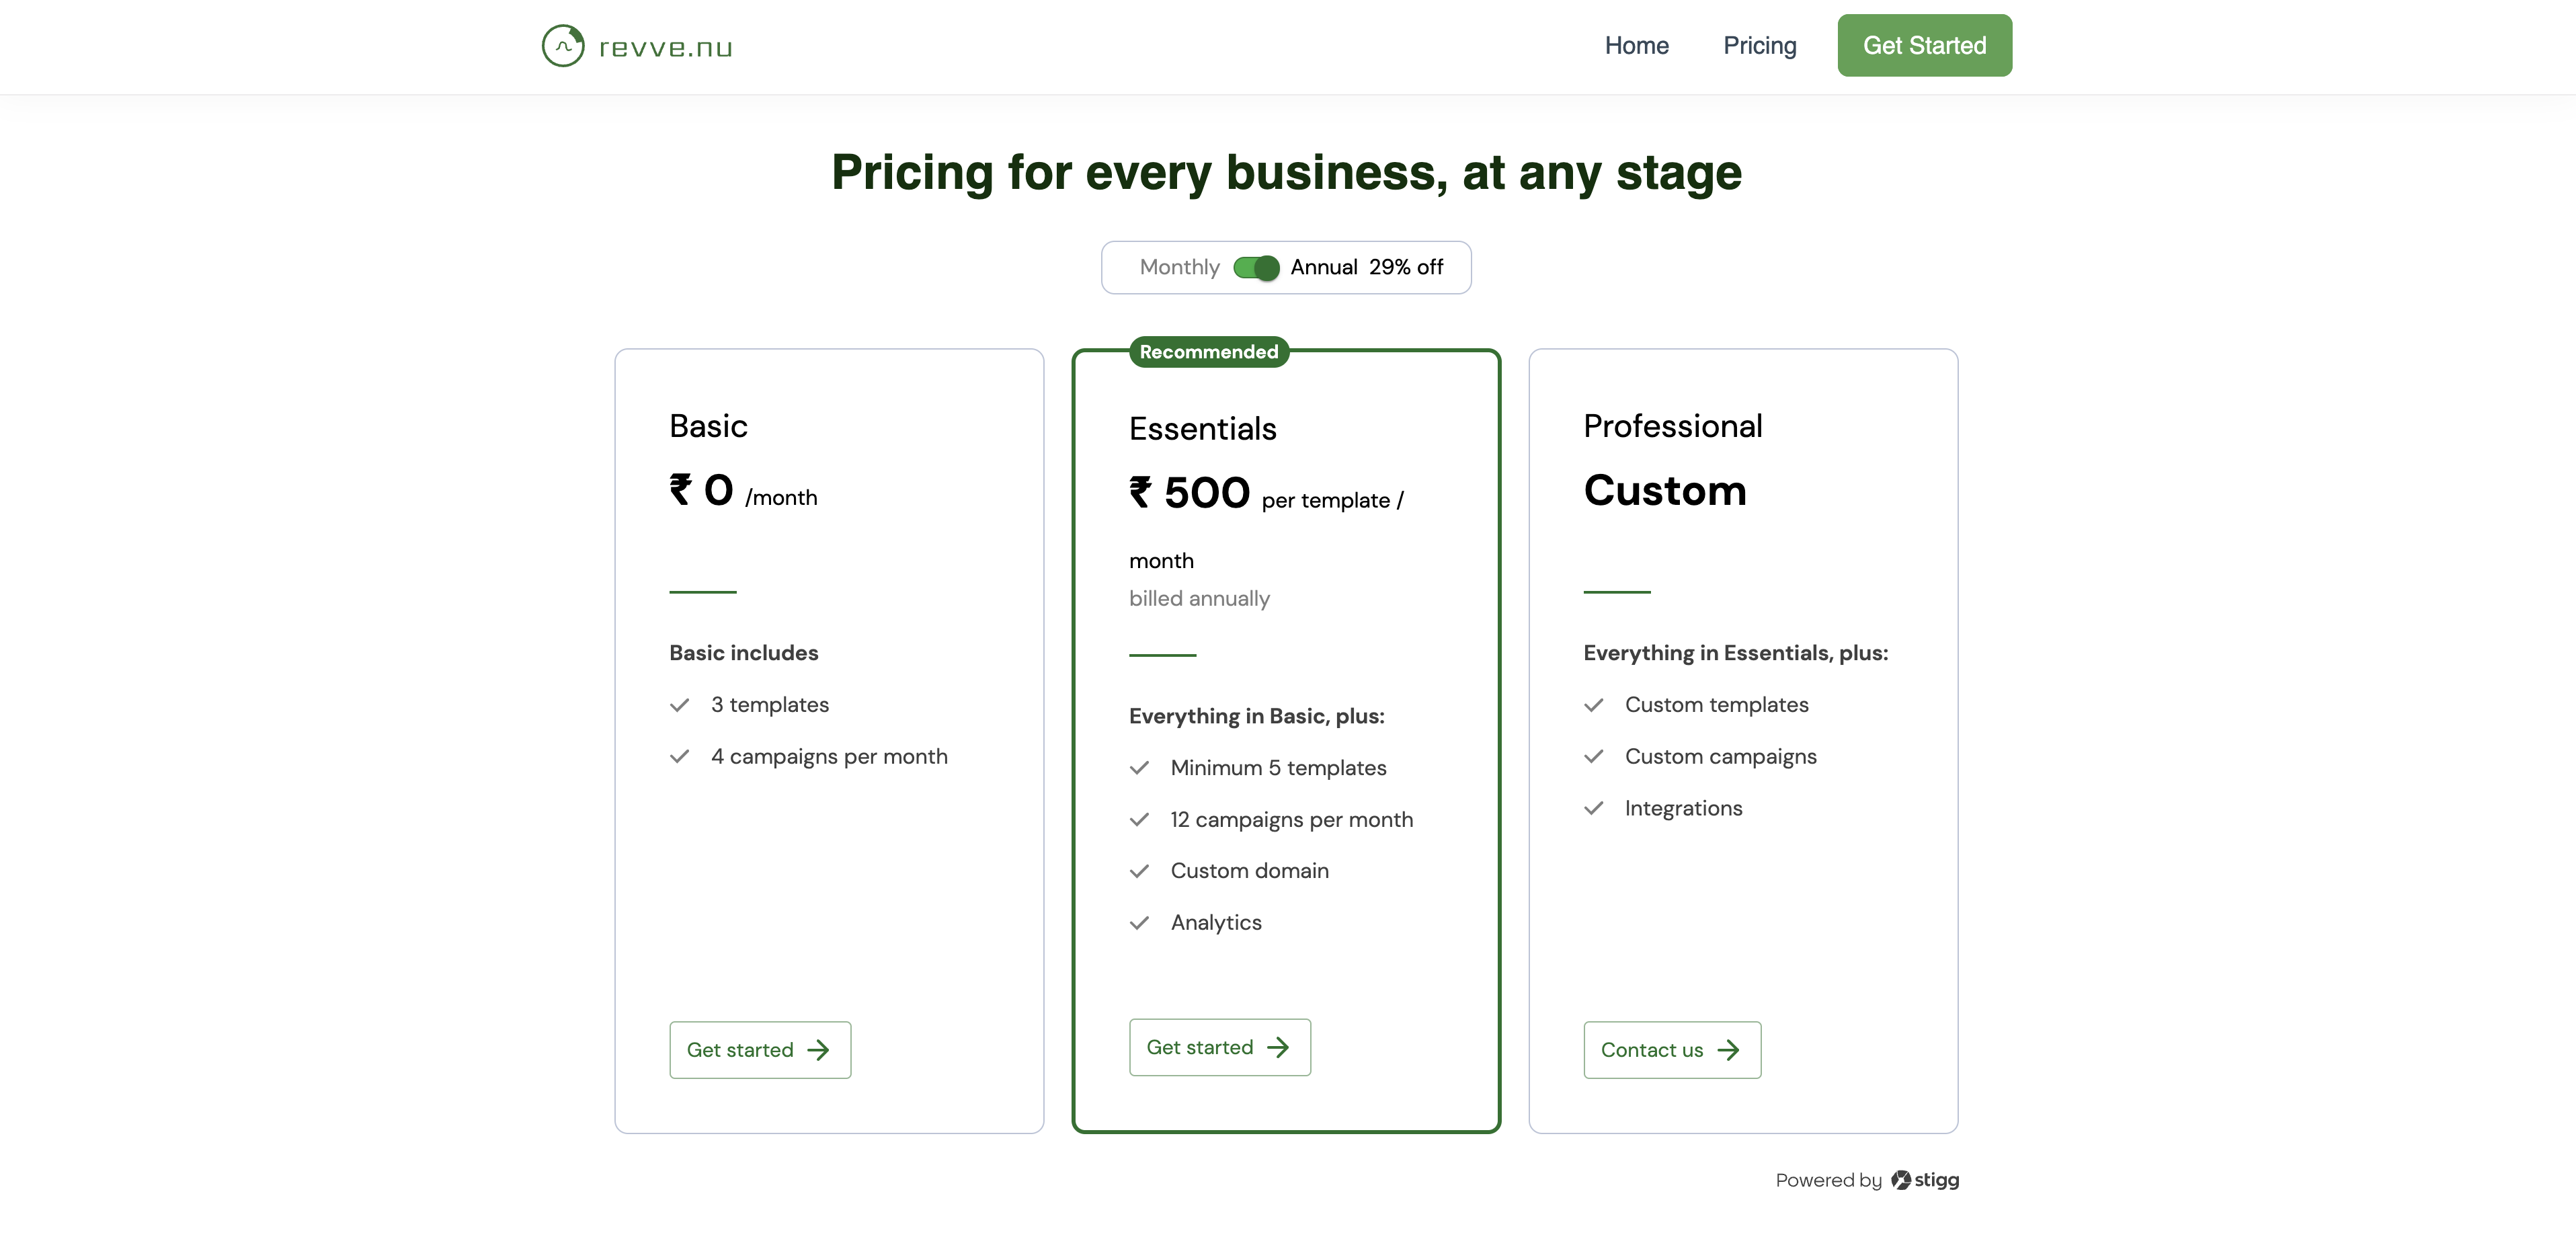Go to the Pricing navigation item
The width and height of the screenshot is (2576, 1237).
coord(1759,46)
